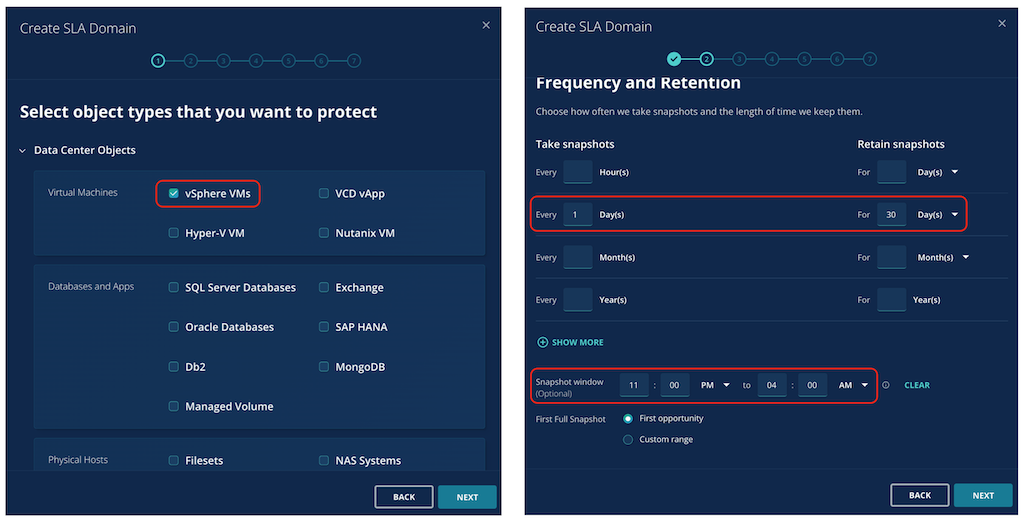This screenshot has width=1024, height=523.
Task: Enable the Nutanix VM checkbox
Action: click(x=323, y=233)
